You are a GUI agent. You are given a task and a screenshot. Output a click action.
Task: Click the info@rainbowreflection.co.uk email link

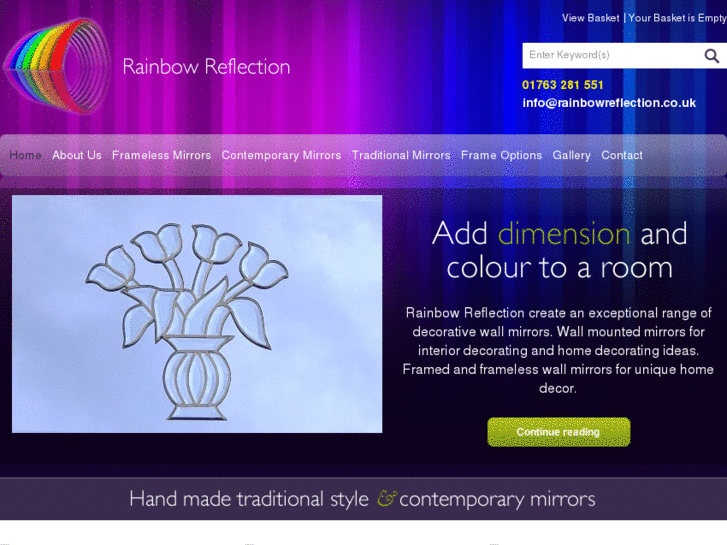609,103
